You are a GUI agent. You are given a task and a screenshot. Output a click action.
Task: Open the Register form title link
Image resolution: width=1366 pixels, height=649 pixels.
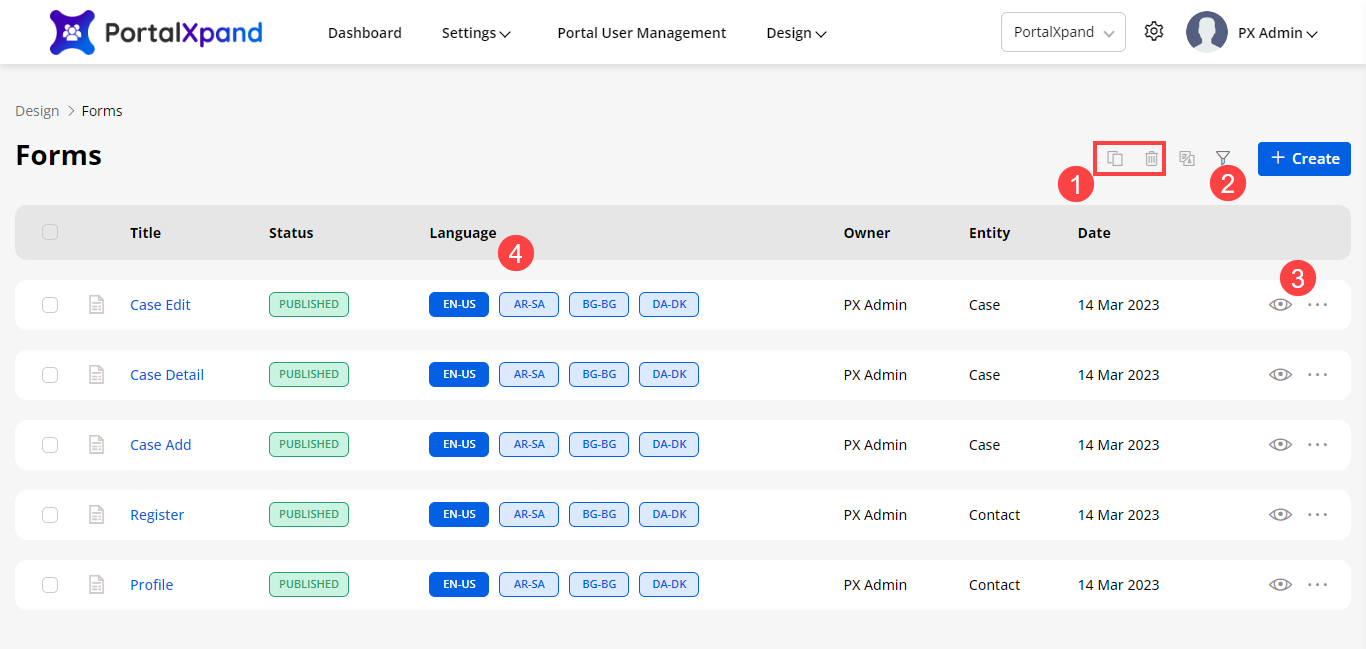pos(157,515)
